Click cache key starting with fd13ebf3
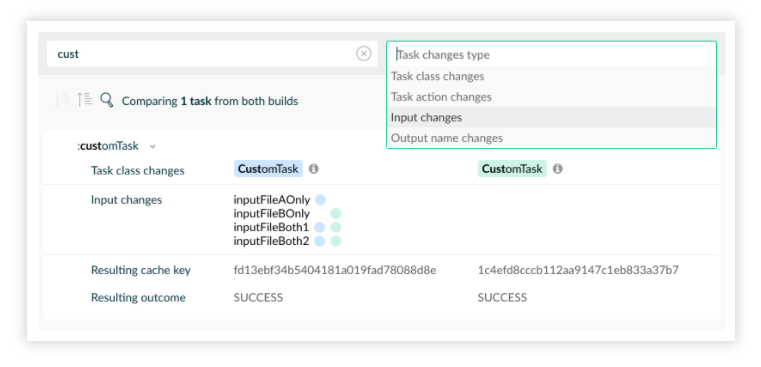This screenshot has width=761, height=367. point(335,270)
